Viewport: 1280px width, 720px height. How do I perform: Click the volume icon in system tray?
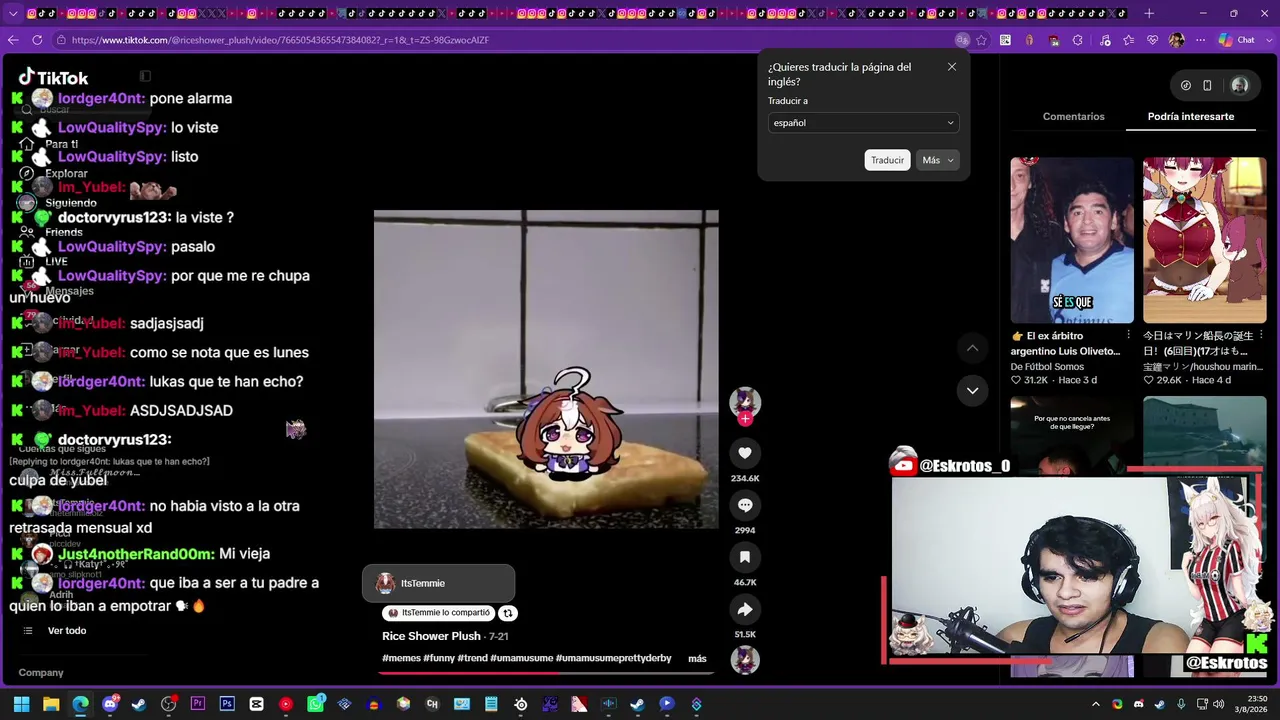(x=1218, y=704)
